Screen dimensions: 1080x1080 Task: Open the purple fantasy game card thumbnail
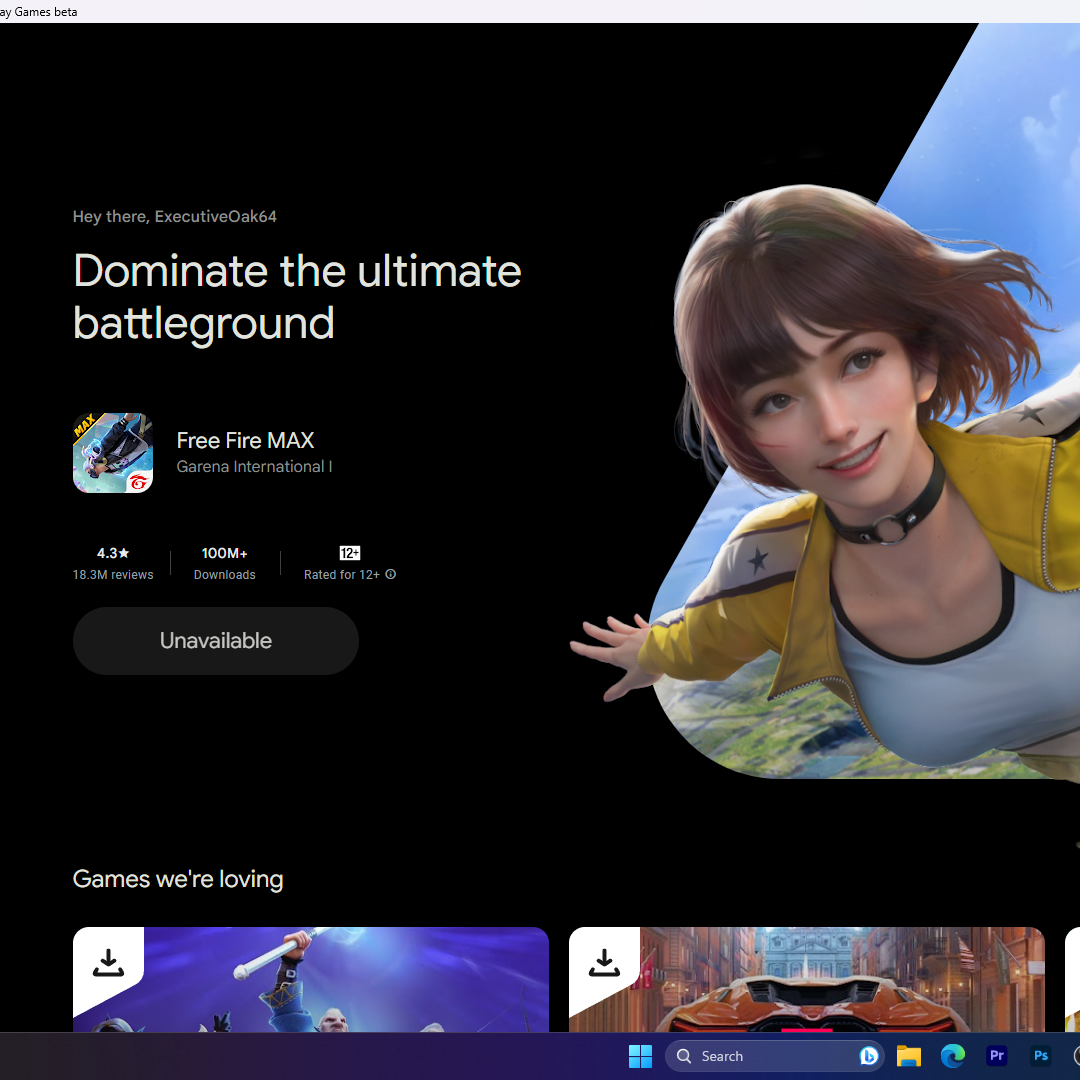click(340, 985)
